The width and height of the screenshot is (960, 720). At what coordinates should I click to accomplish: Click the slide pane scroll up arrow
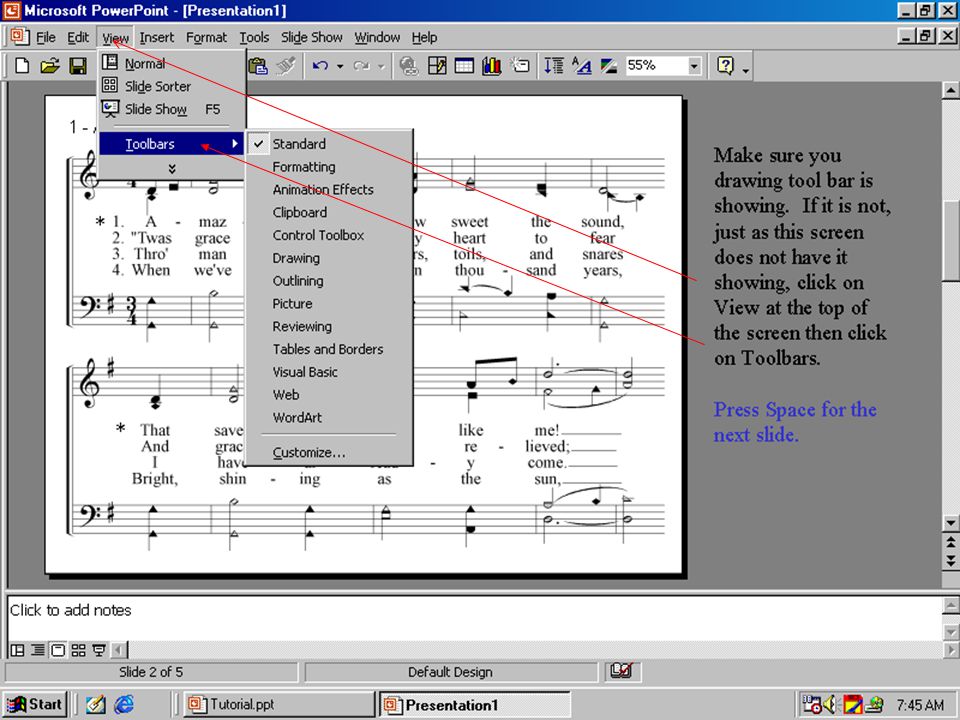point(950,91)
